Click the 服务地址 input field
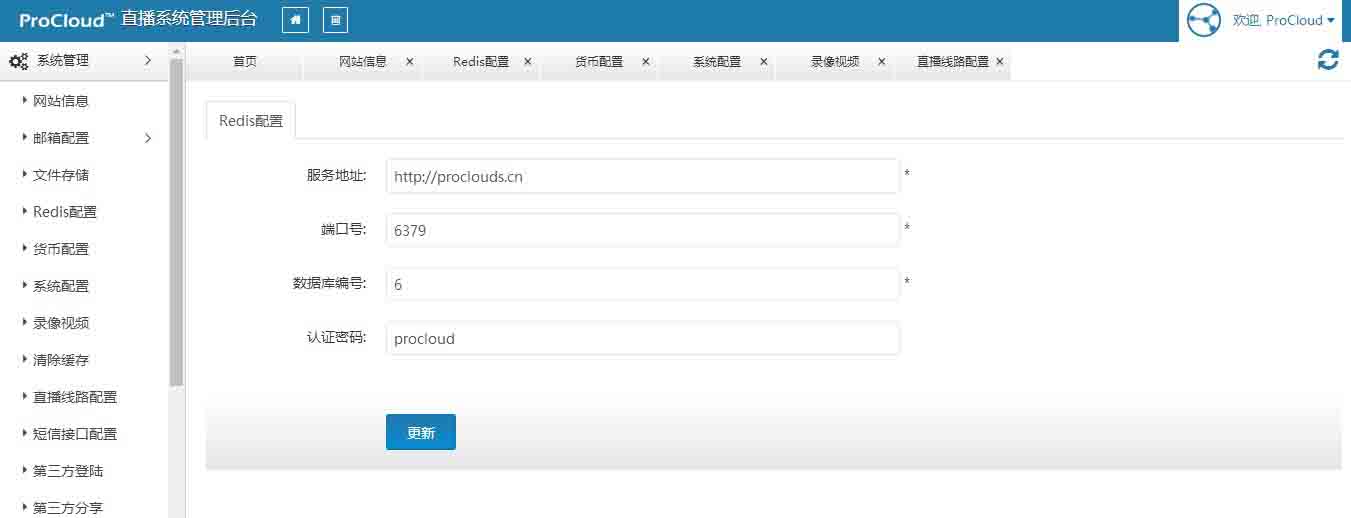 coord(642,176)
